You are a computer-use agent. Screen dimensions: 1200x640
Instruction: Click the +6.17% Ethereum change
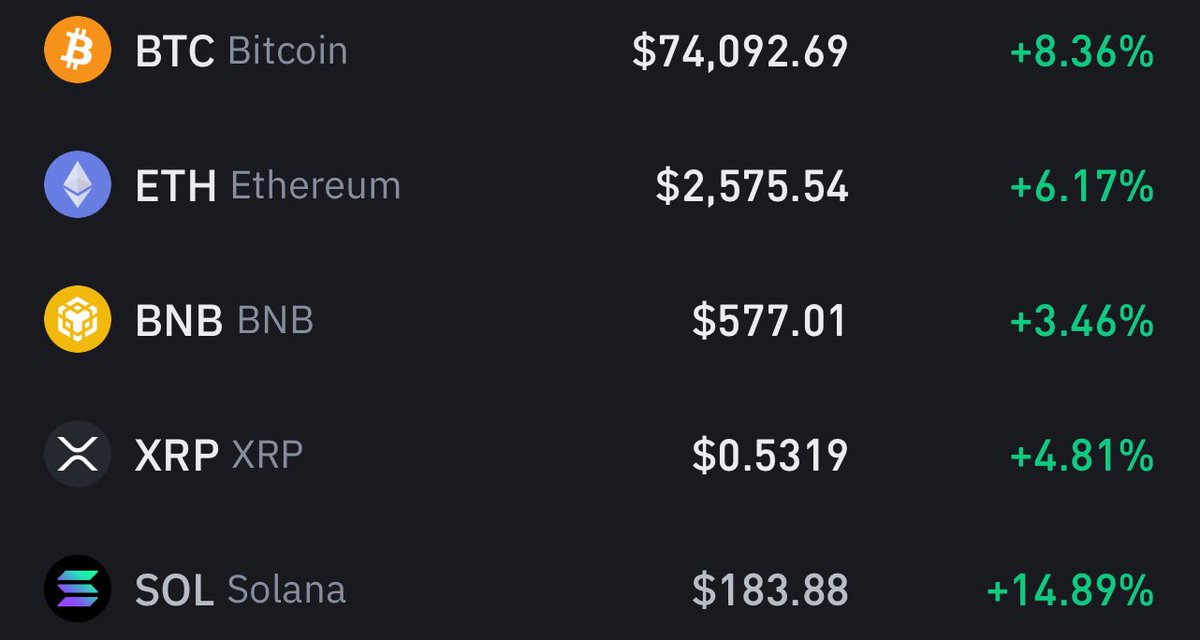click(x=1082, y=187)
